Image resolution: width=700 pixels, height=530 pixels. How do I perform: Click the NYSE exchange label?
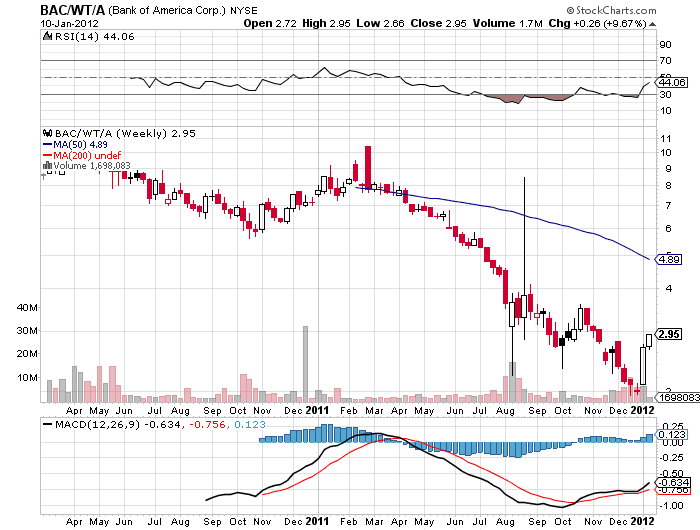pyautogui.click(x=244, y=10)
